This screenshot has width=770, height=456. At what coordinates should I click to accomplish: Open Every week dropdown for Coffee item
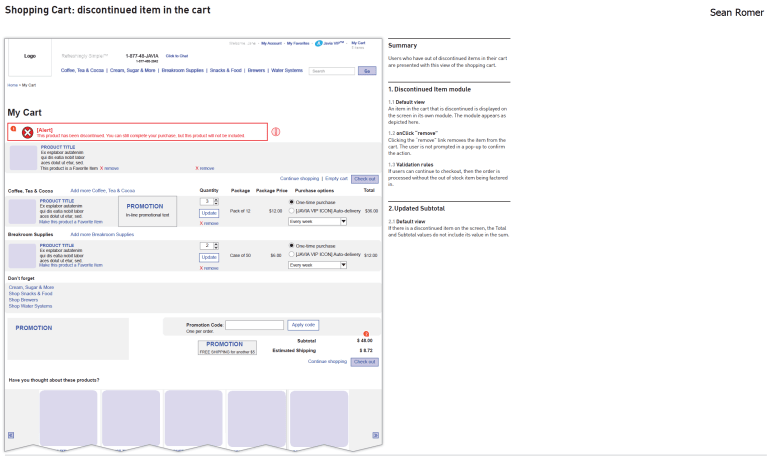click(x=317, y=221)
